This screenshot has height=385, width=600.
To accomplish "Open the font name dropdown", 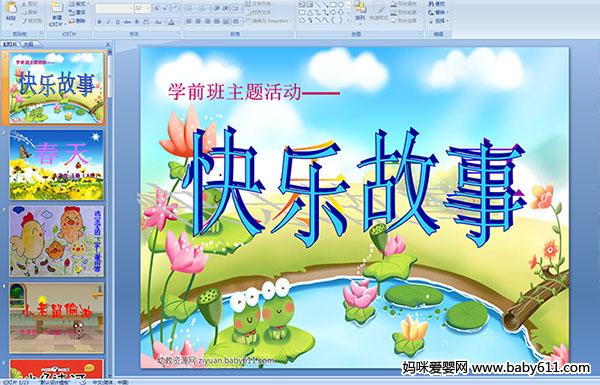I will click(x=131, y=8).
